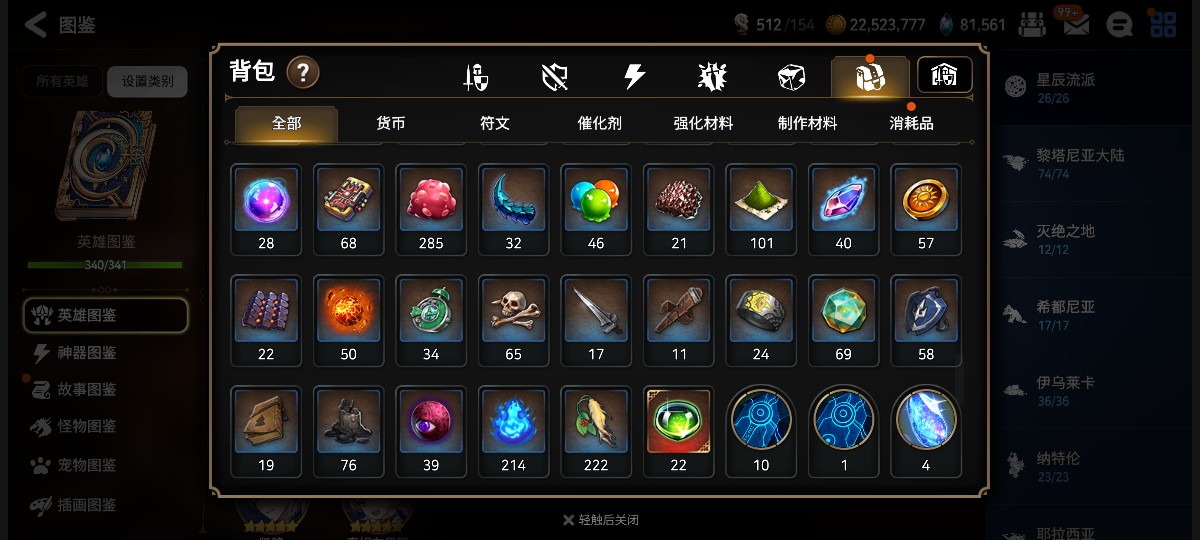The height and width of the screenshot is (540, 1200).
Task: Go back with the 图鉴 arrow
Action: (x=60, y=25)
